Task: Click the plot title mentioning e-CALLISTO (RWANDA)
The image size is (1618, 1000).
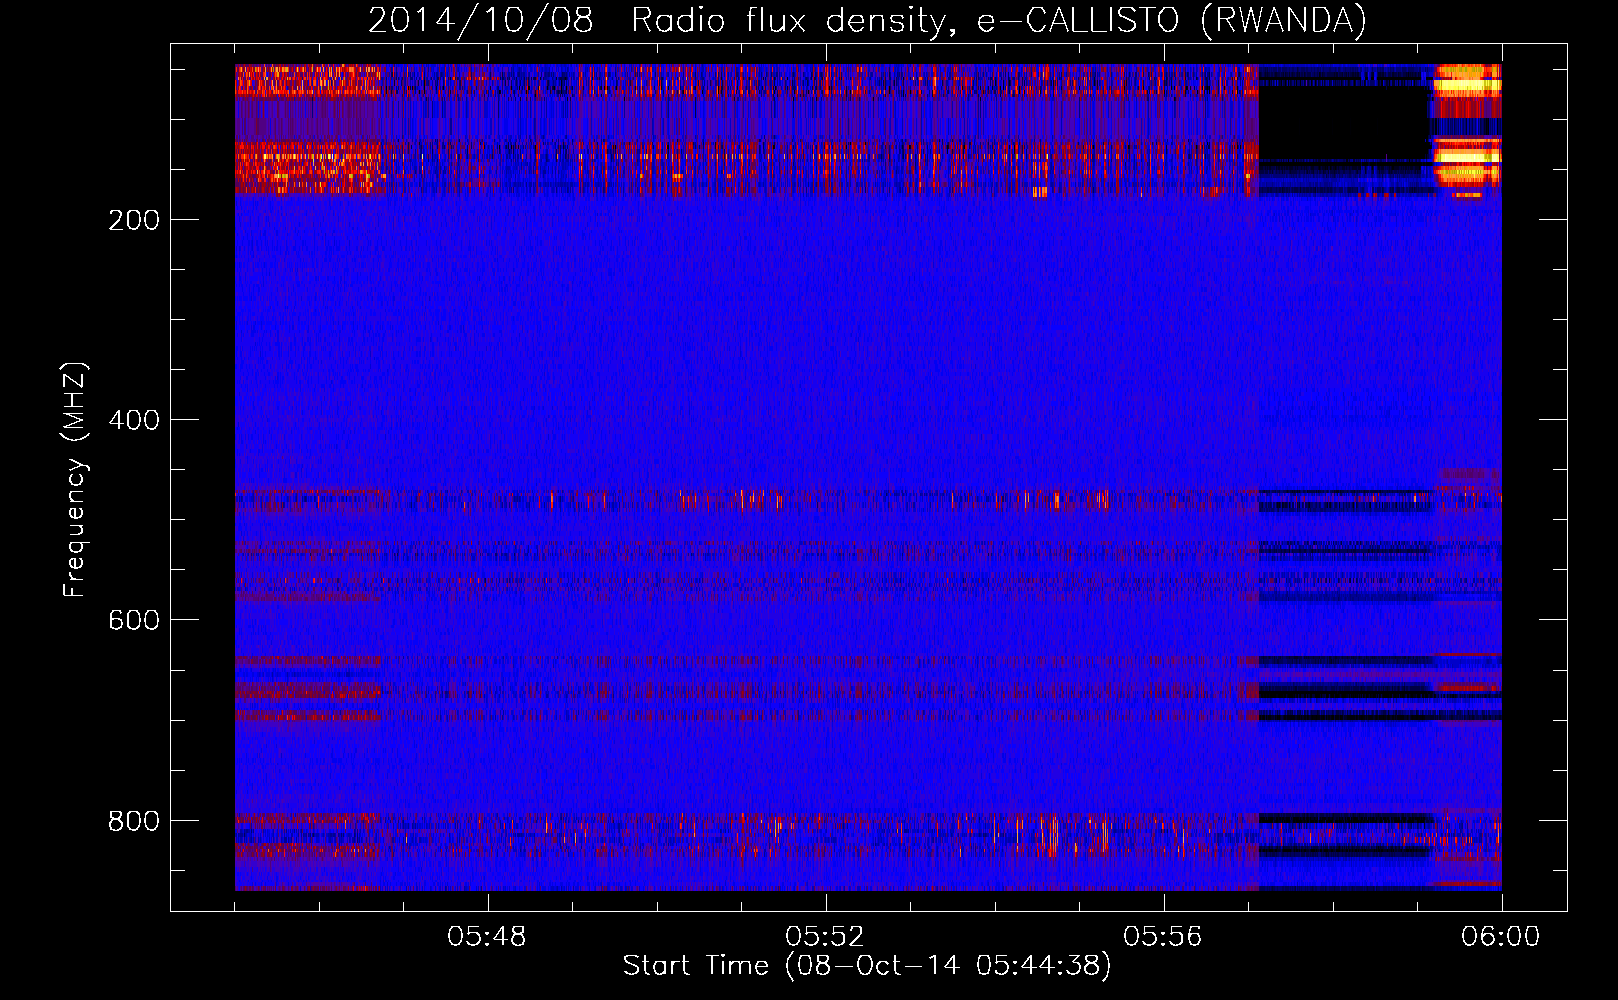Action: tap(867, 20)
